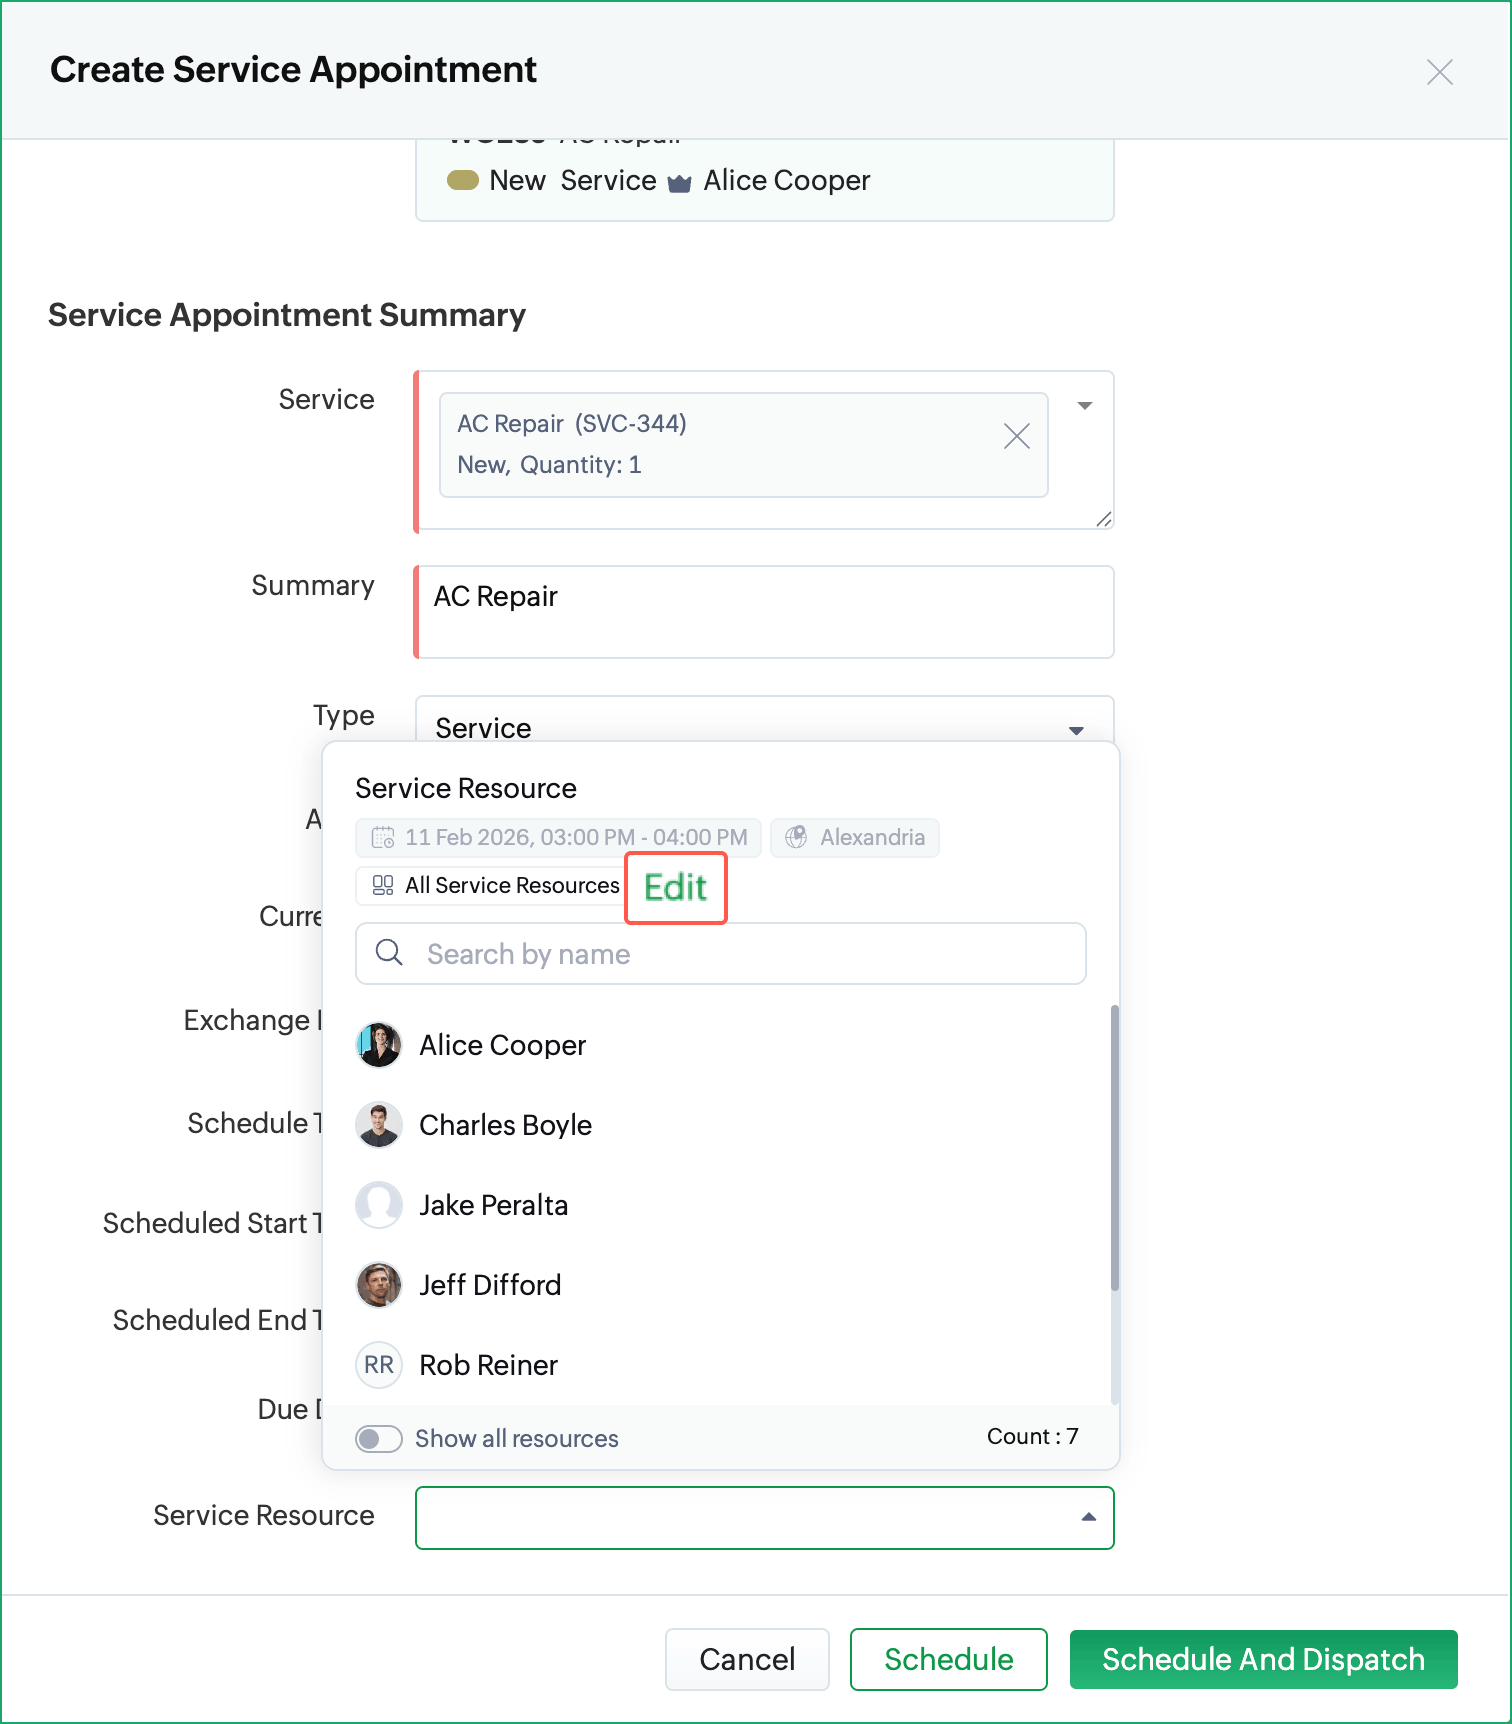Click the All Service Resources grid icon
This screenshot has width=1512, height=1724.
383,886
